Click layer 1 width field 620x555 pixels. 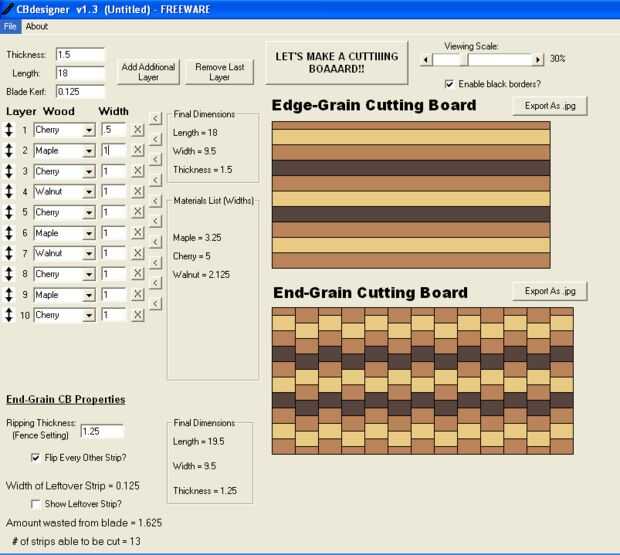click(x=115, y=130)
